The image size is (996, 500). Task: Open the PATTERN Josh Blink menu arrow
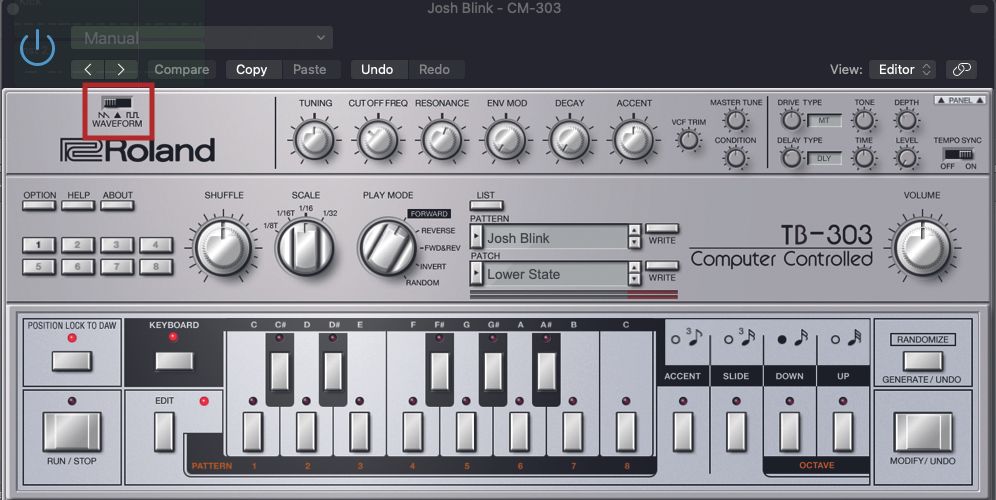pos(476,238)
